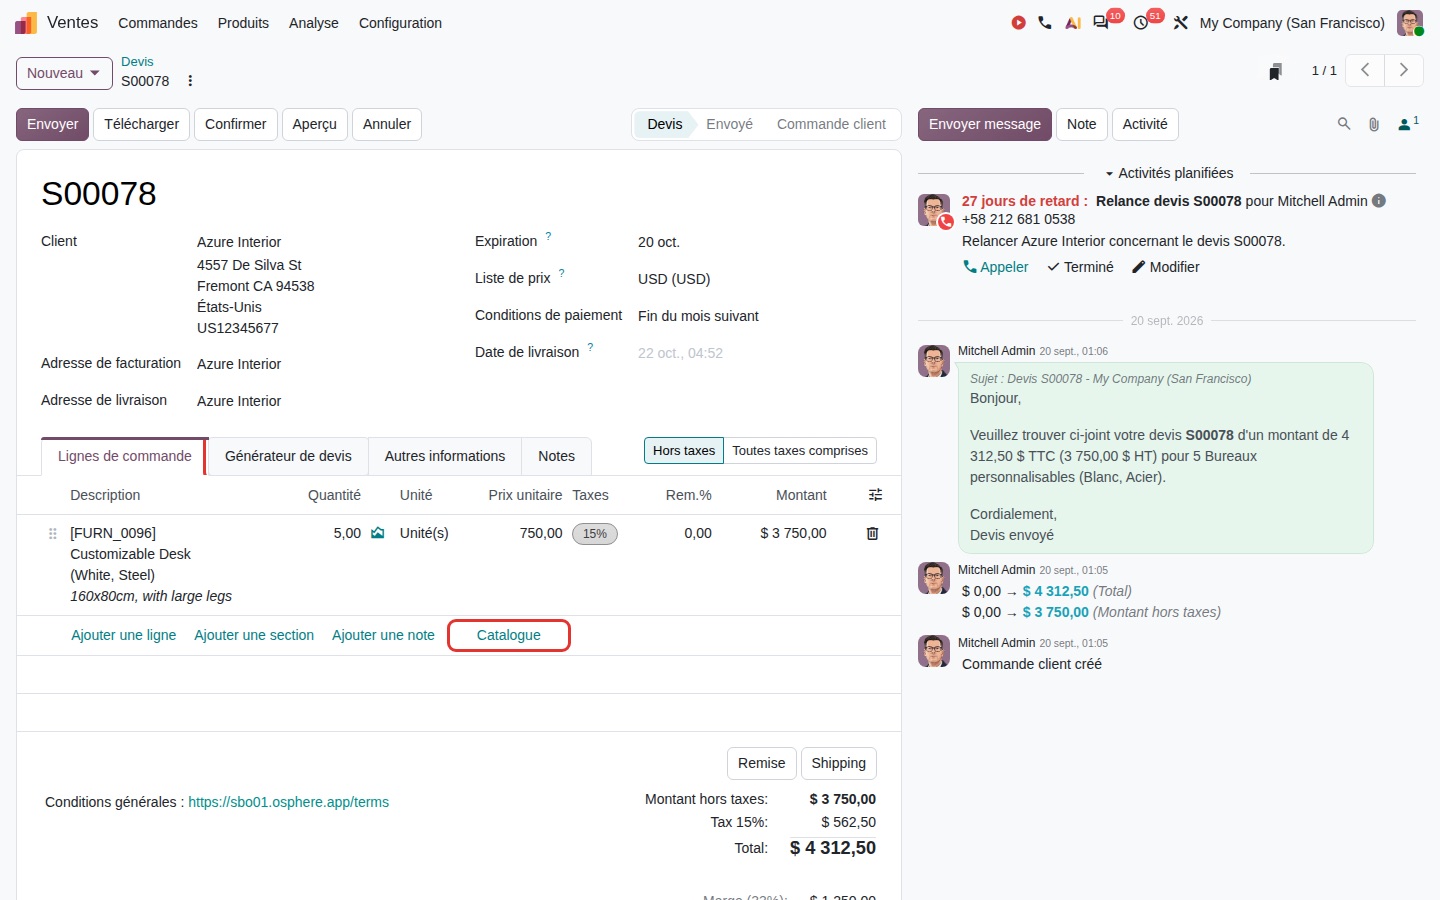Select the Hors taxes display option
Viewport: 1440px width, 900px height.
tap(684, 451)
